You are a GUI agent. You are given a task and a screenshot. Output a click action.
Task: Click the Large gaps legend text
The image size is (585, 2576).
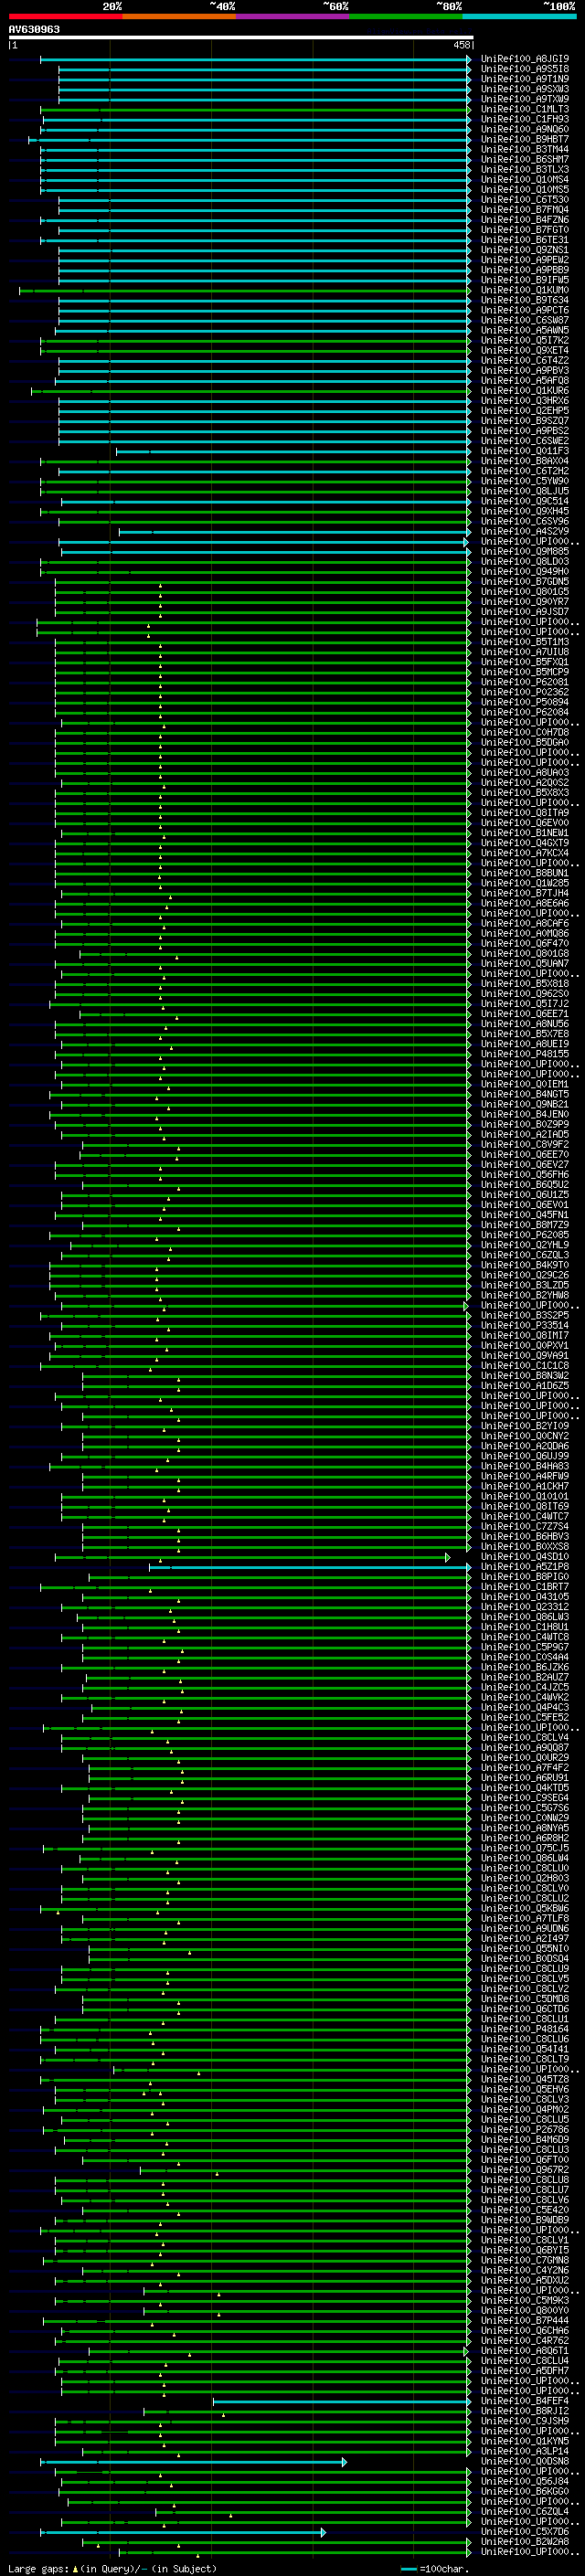point(111,2569)
